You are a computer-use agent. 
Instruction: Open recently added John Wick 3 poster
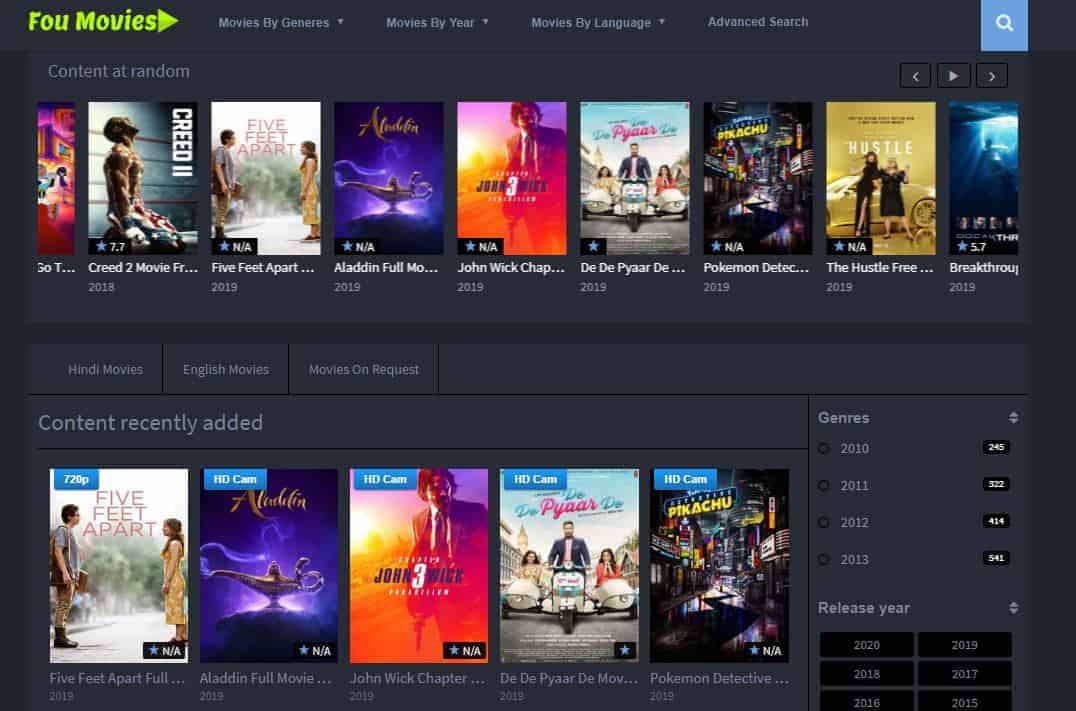pos(419,566)
